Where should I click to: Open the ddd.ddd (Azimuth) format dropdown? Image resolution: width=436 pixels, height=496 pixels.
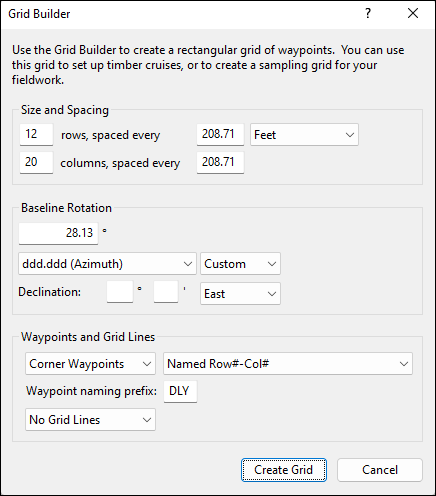[x=107, y=264]
